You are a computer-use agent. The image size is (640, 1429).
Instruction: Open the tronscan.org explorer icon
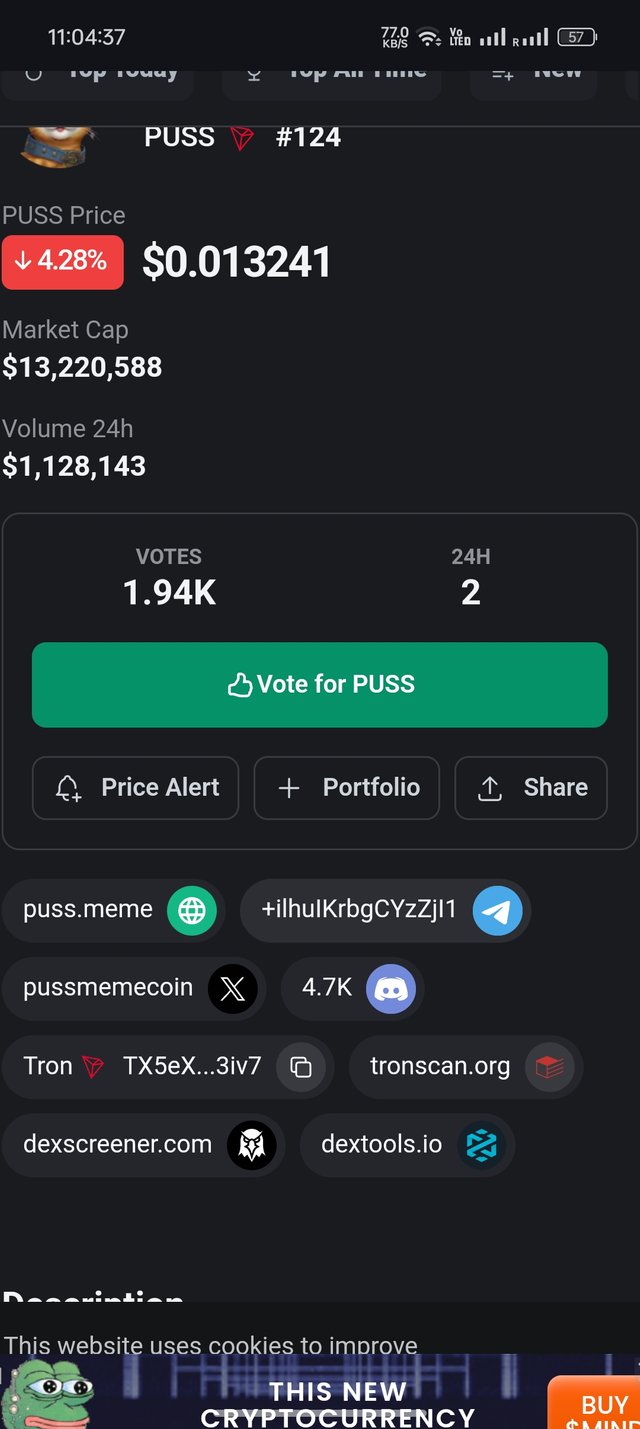[x=549, y=1067]
